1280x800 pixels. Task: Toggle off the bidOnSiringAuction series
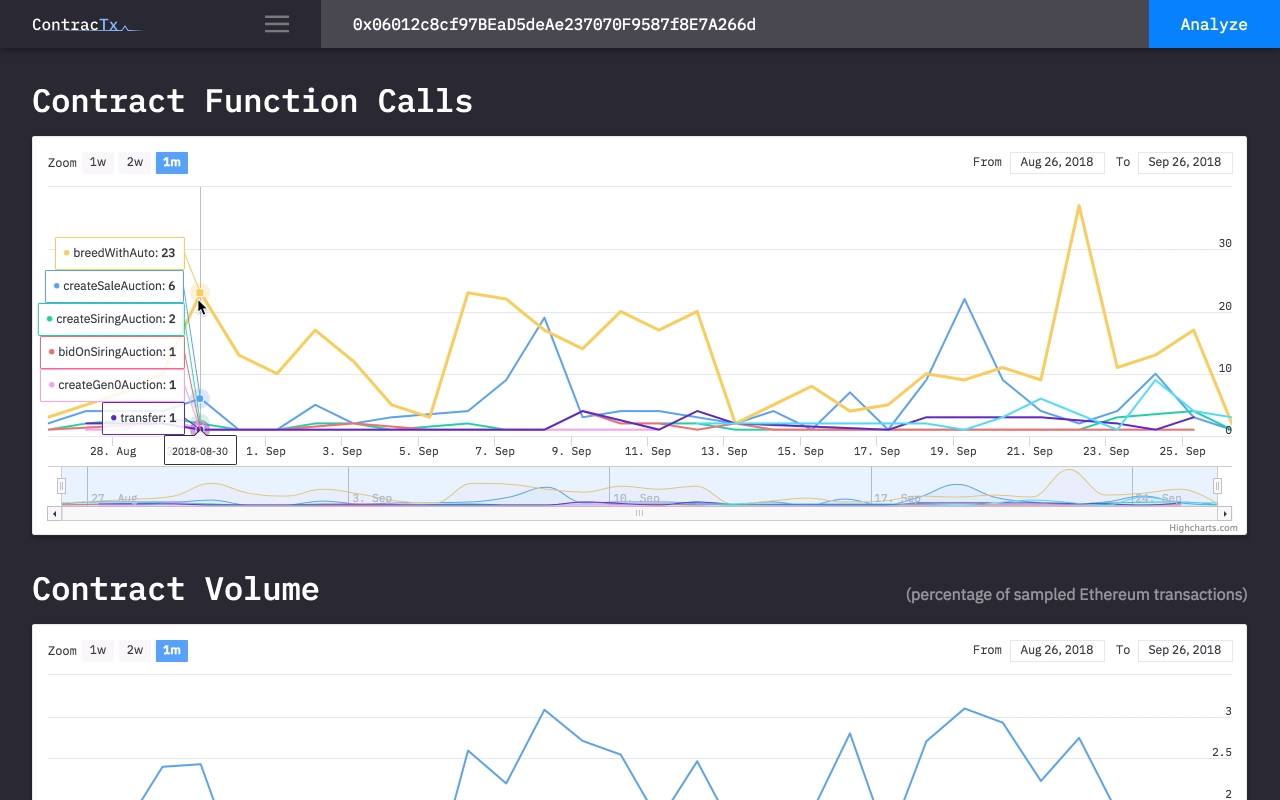coord(115,352)
